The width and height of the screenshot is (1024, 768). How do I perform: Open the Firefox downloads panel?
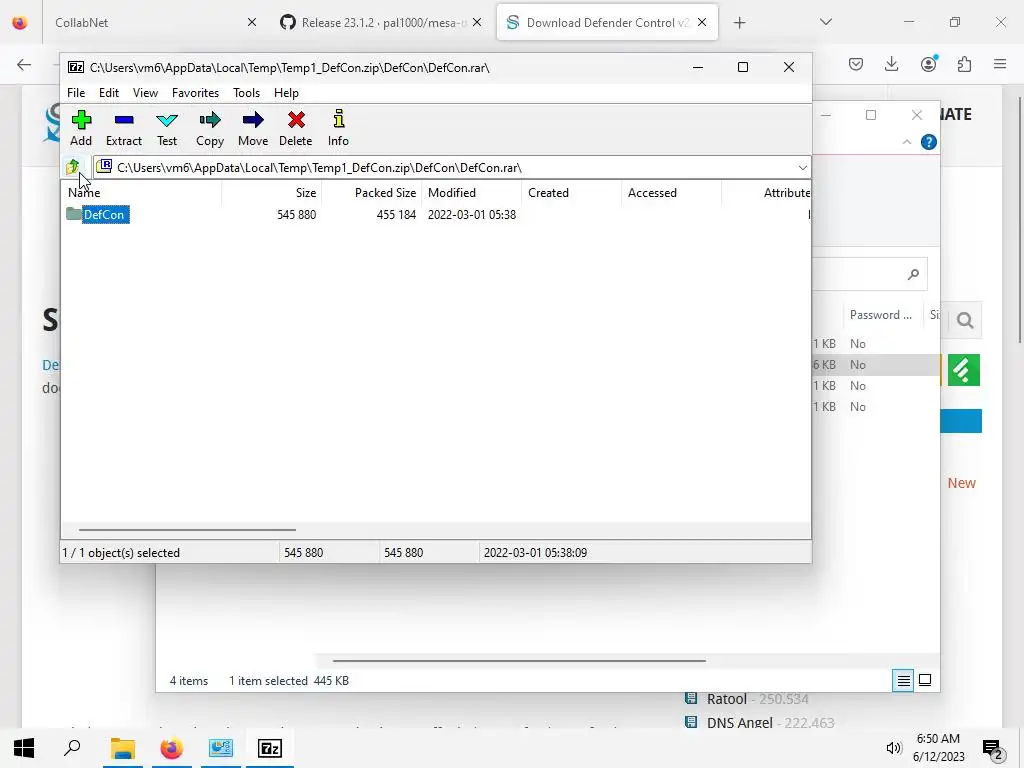891,64
